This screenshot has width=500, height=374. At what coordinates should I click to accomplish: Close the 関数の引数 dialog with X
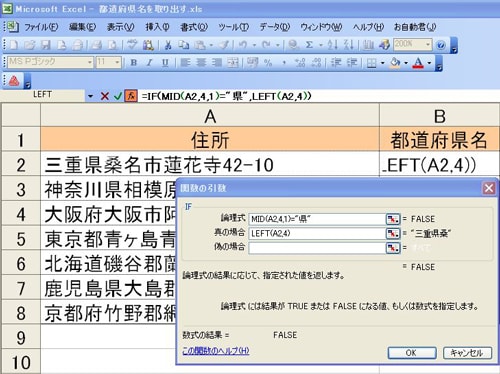489,188
